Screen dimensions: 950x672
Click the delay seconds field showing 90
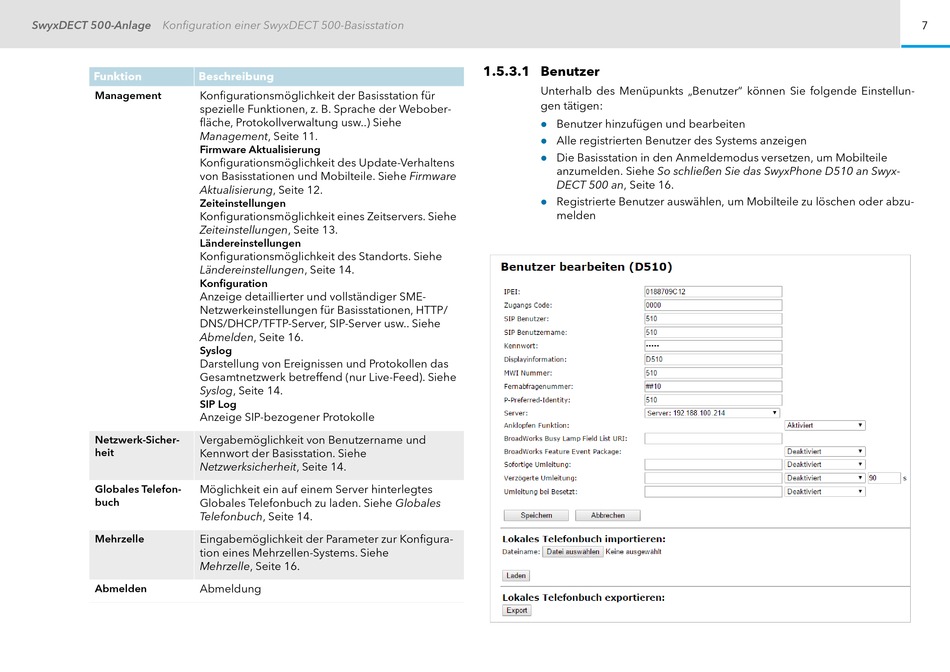pyautogui.click(x=883, y=478)
